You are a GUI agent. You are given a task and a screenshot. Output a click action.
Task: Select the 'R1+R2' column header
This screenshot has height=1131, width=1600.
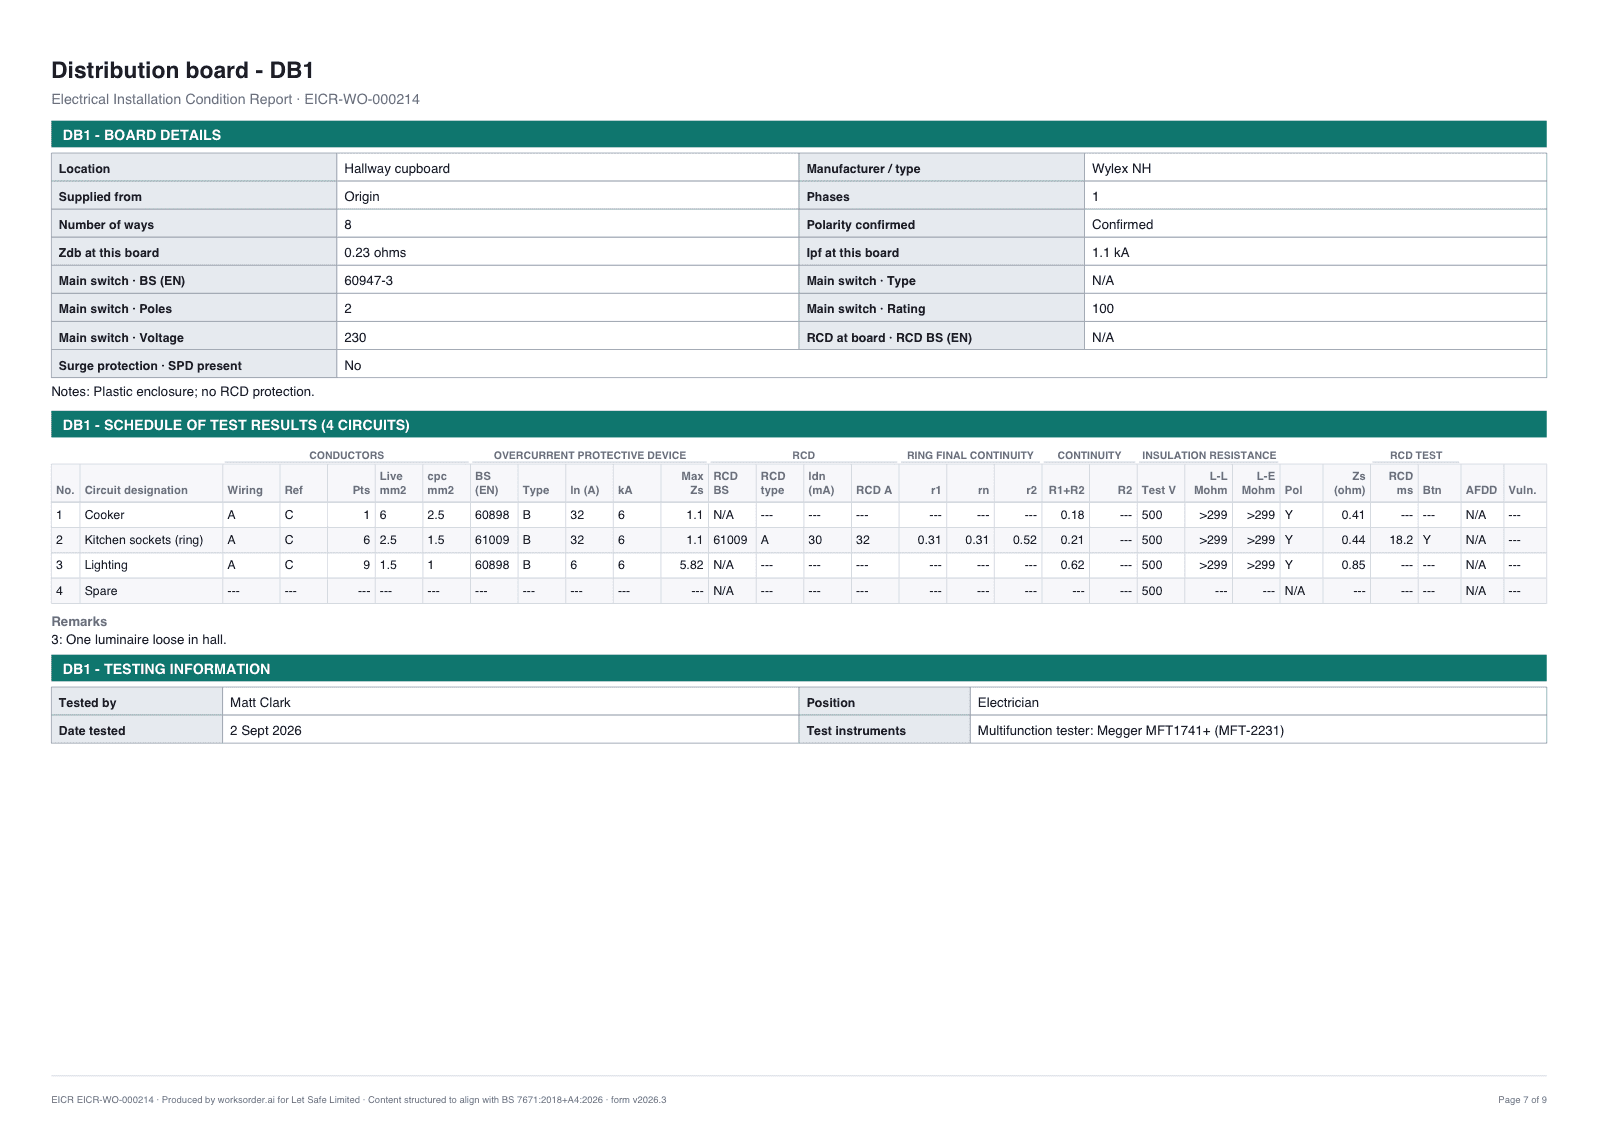click(1066, 490)
